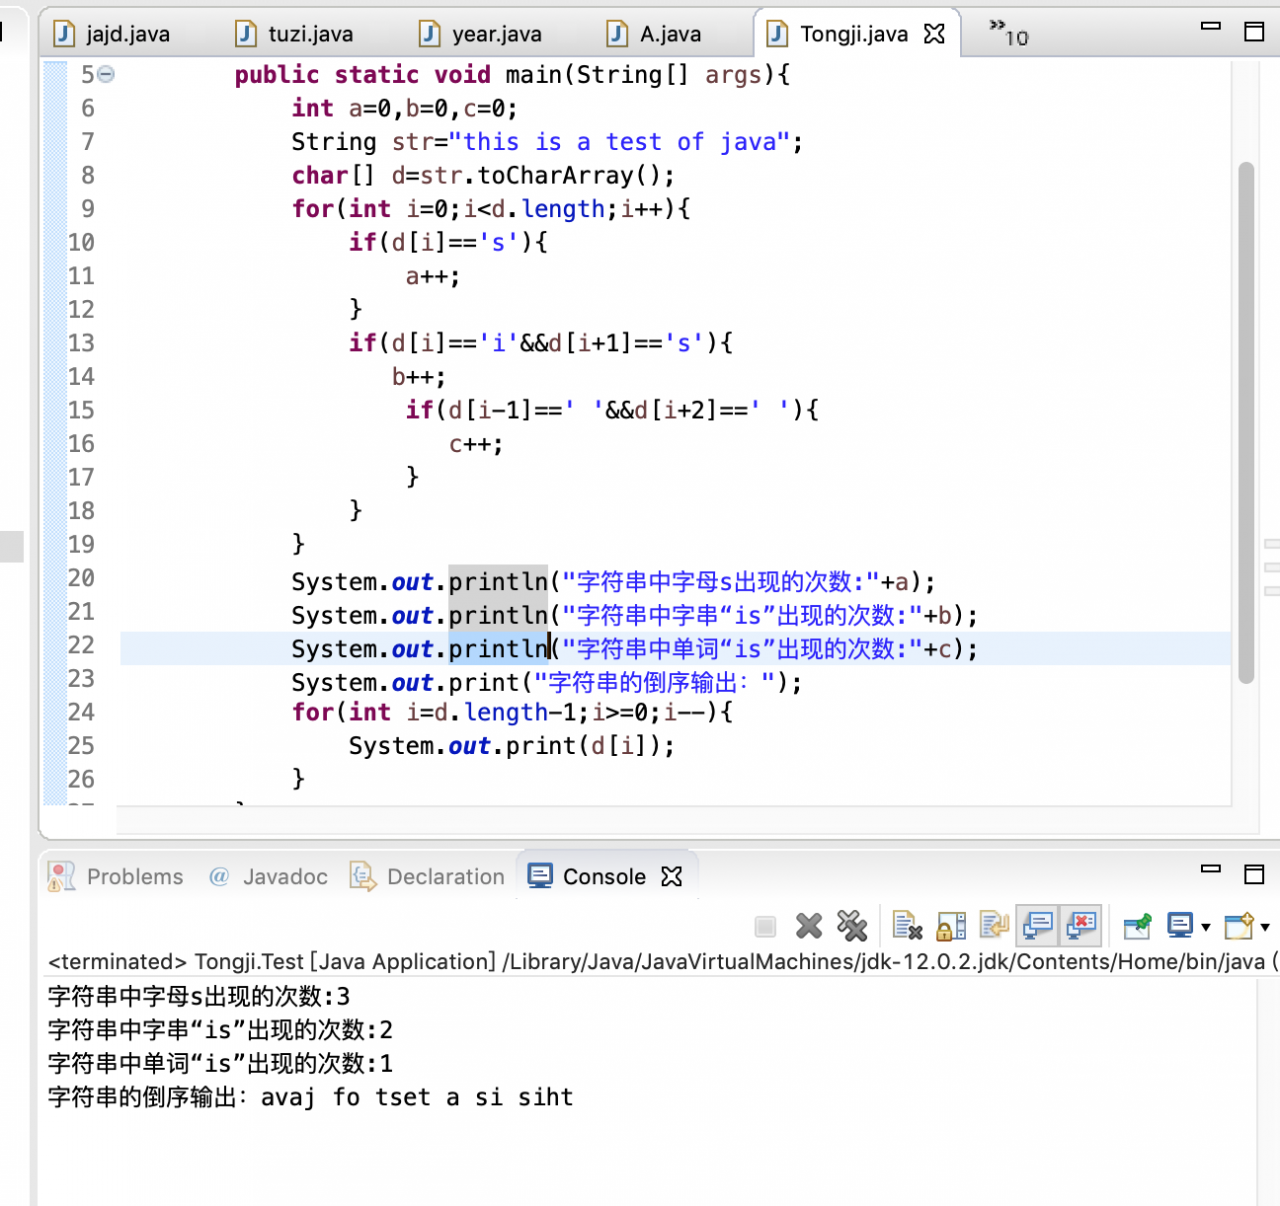Click the line 'int a=0,b=0,c=0;'
This screenshot has width=1280, height=1206.
404,109
